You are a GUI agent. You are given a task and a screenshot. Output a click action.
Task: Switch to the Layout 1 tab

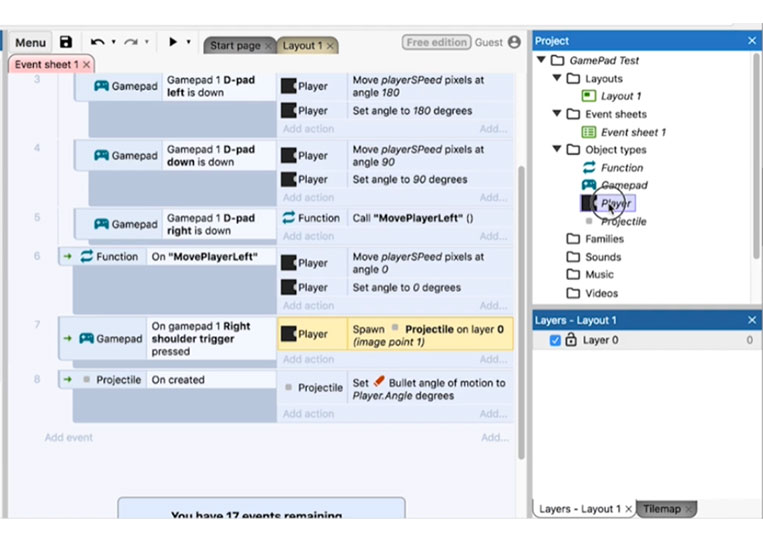click(302, 46)
